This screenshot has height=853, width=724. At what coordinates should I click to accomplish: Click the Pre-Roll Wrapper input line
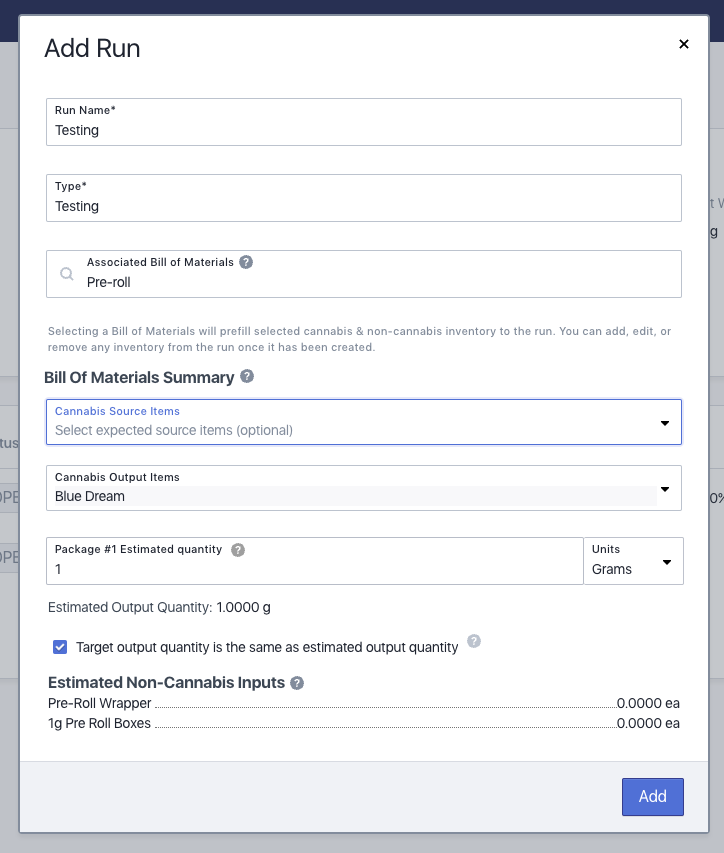pyautogui.click(x=364, y=703)
